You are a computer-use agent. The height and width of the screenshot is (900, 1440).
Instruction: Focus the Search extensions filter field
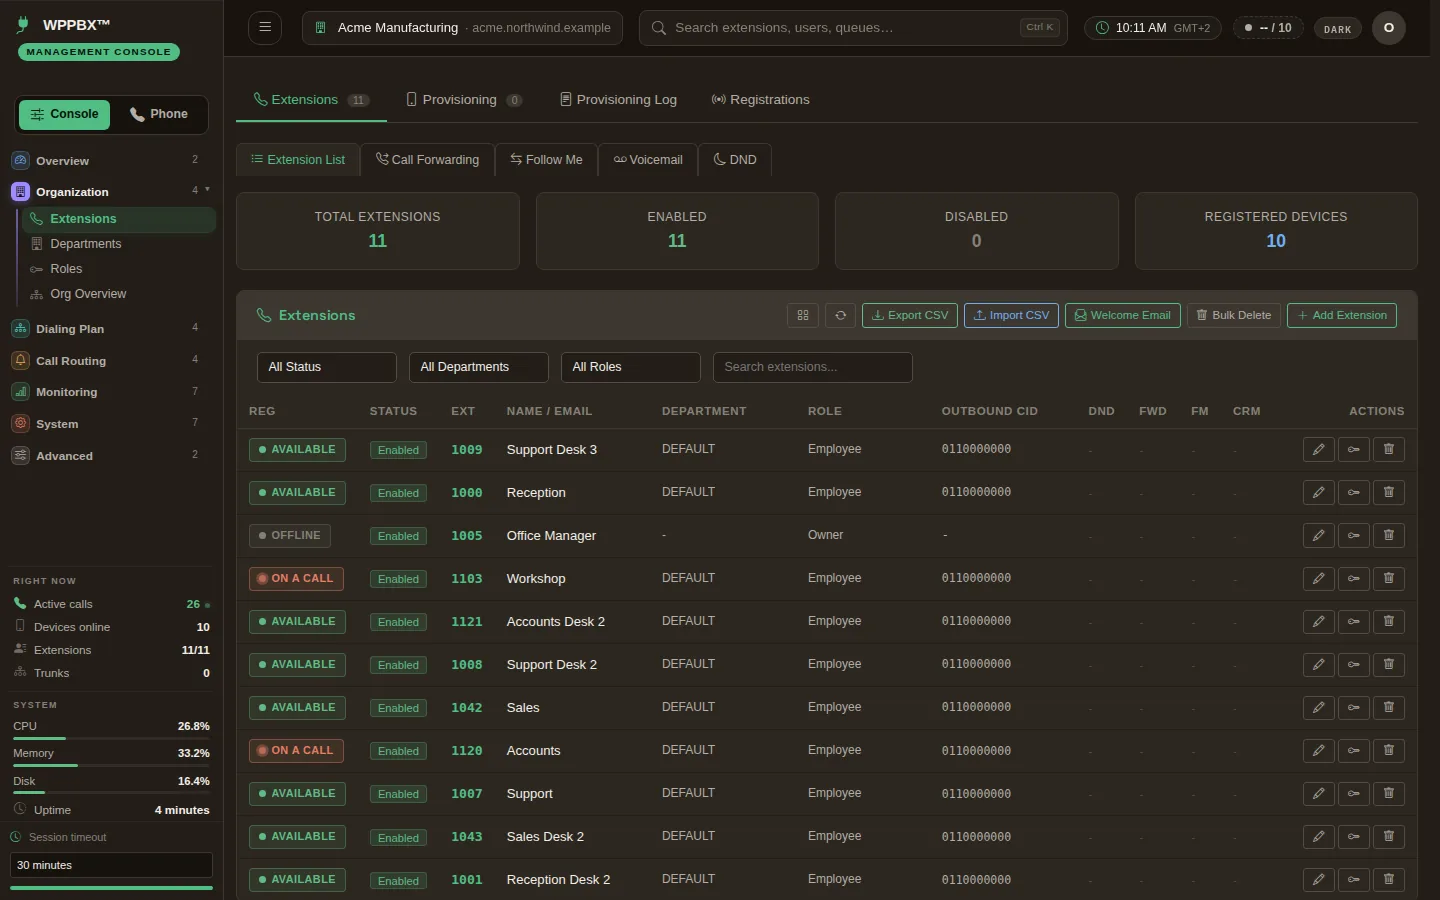coord(813,367)
